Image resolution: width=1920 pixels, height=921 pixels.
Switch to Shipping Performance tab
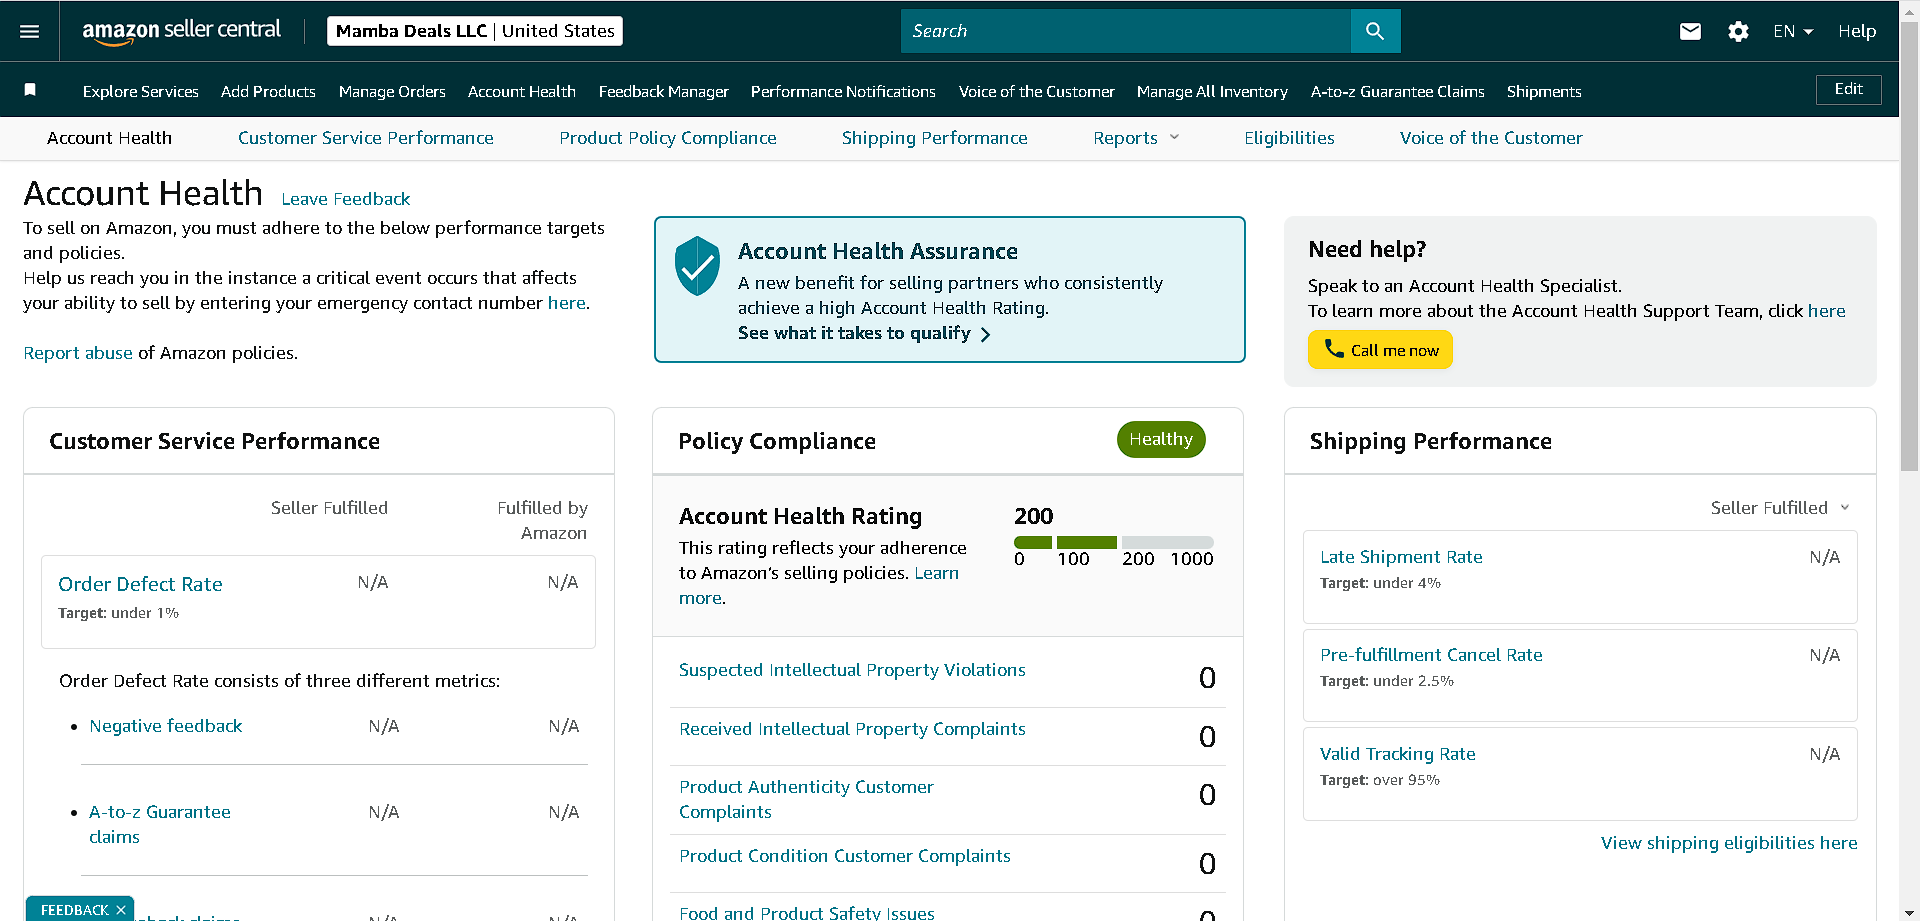coord(935,138)
